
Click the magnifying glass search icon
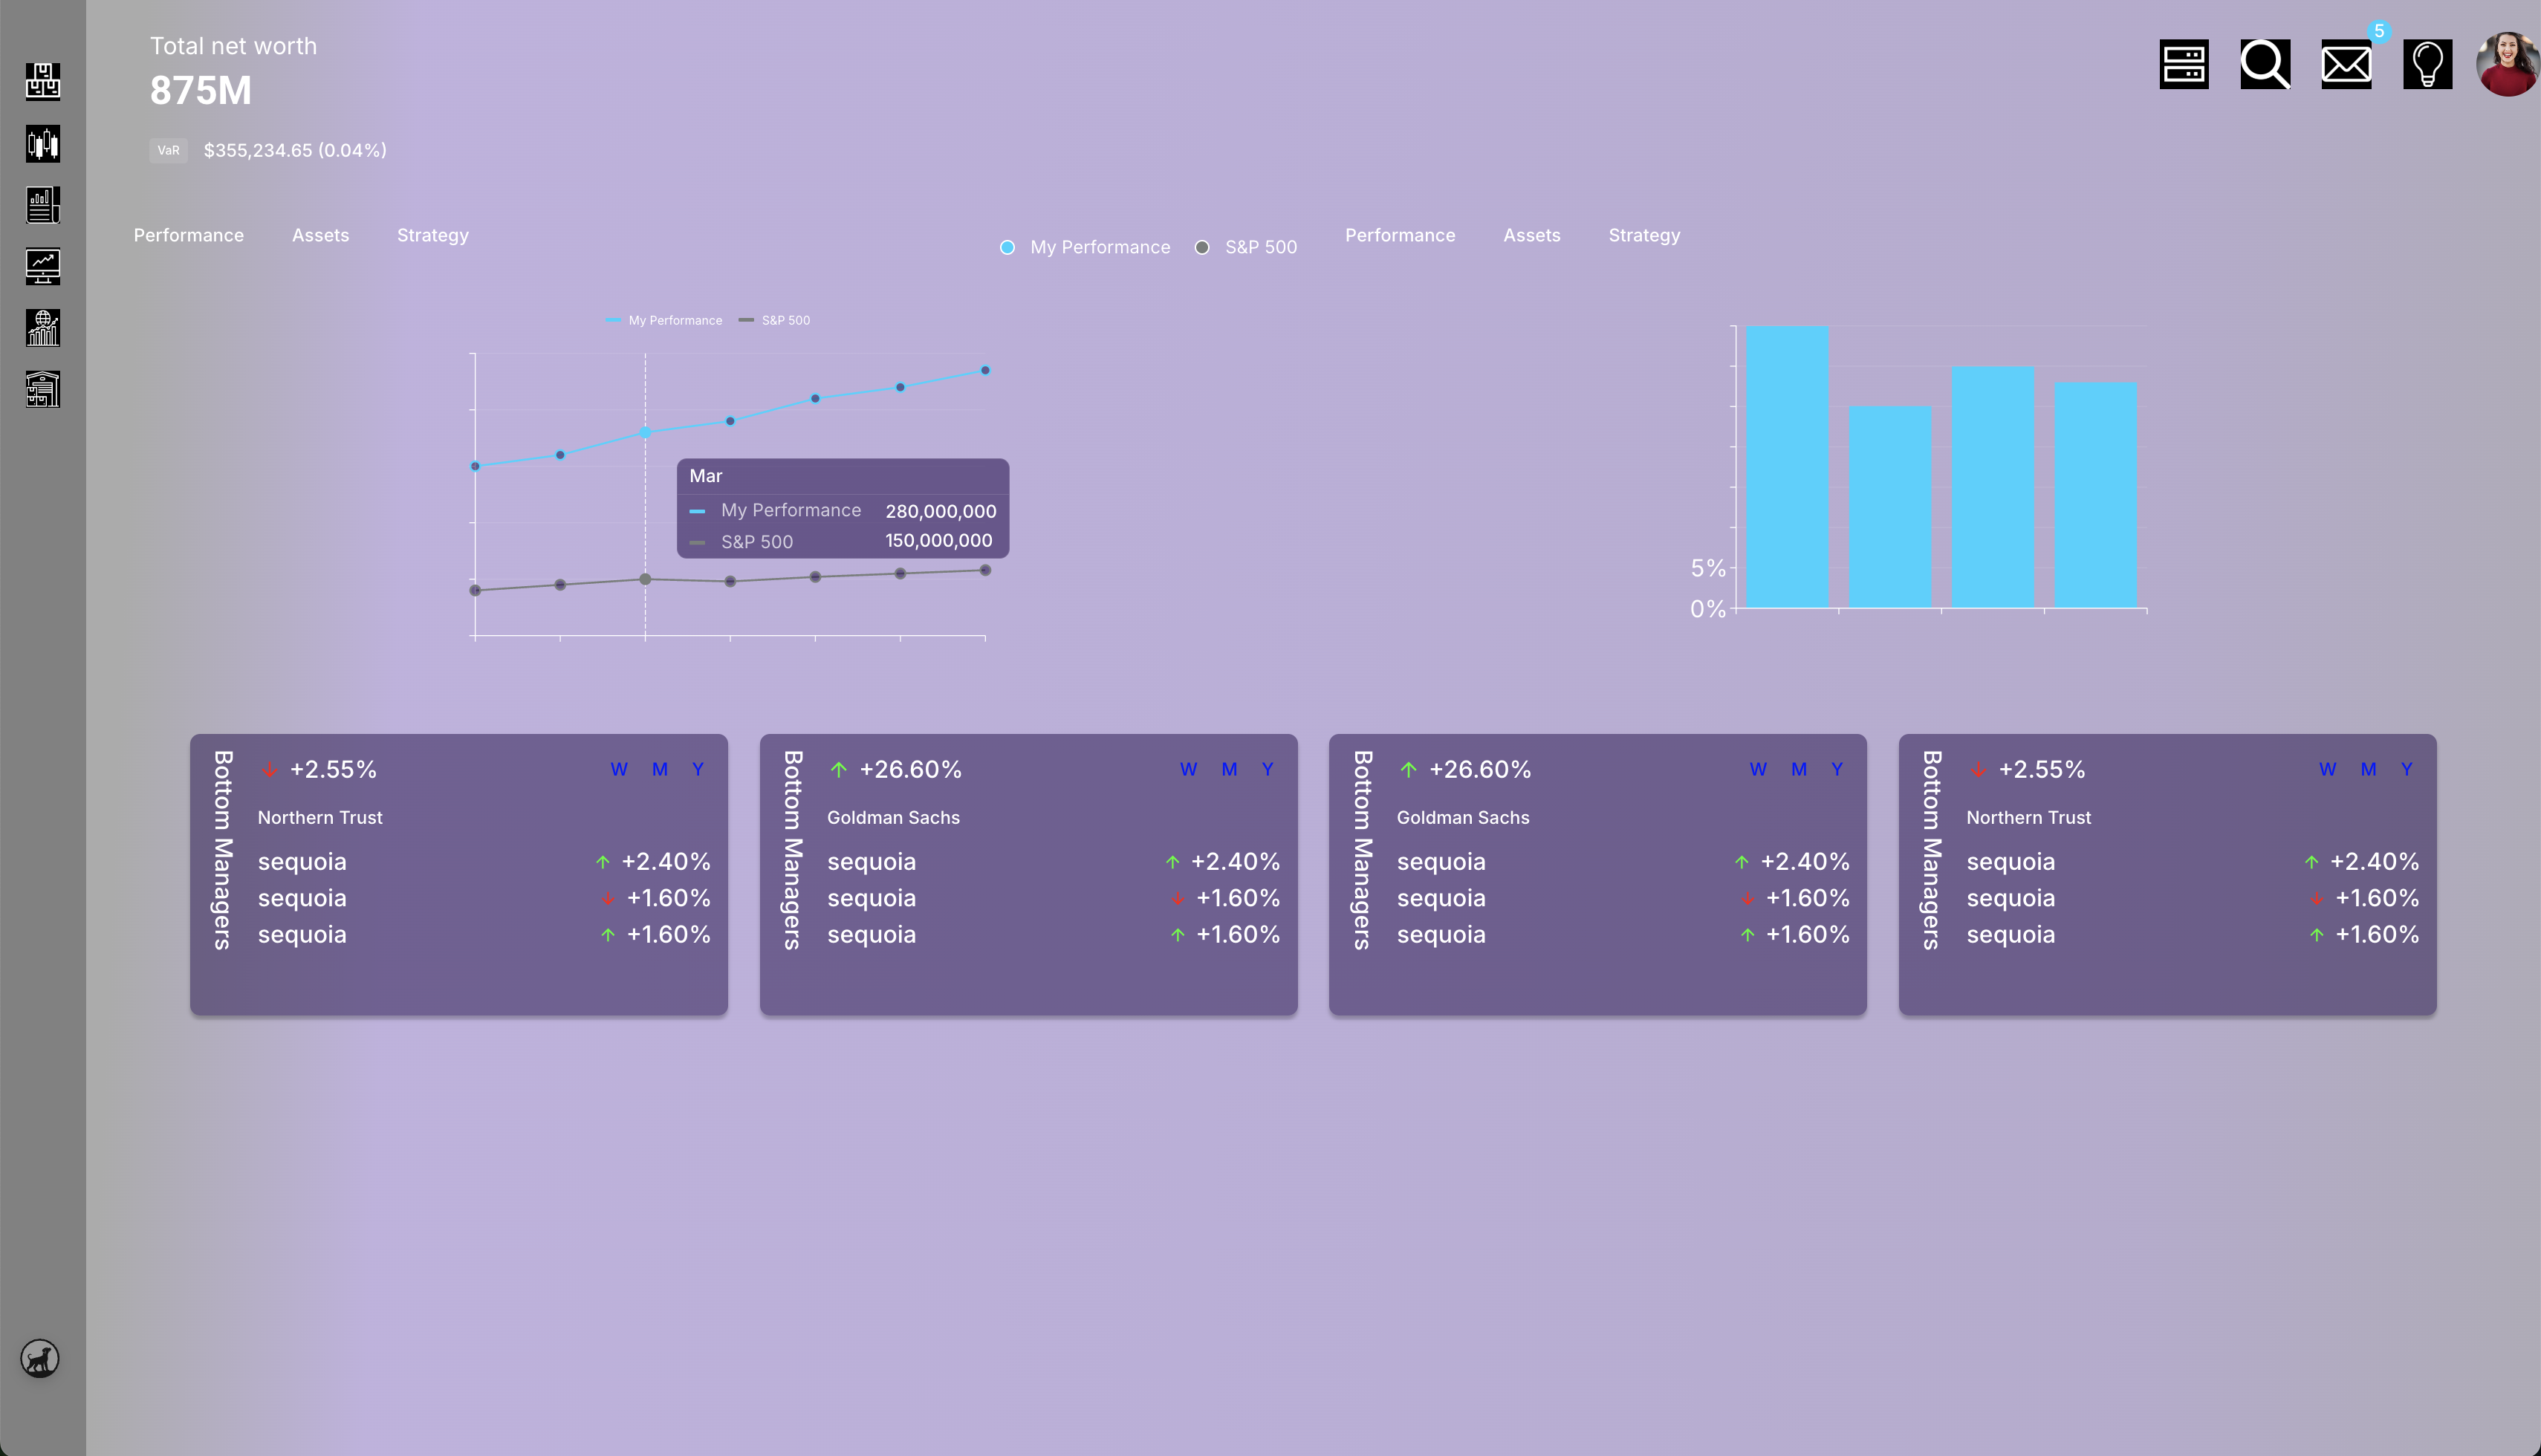tap(2264, 65)
